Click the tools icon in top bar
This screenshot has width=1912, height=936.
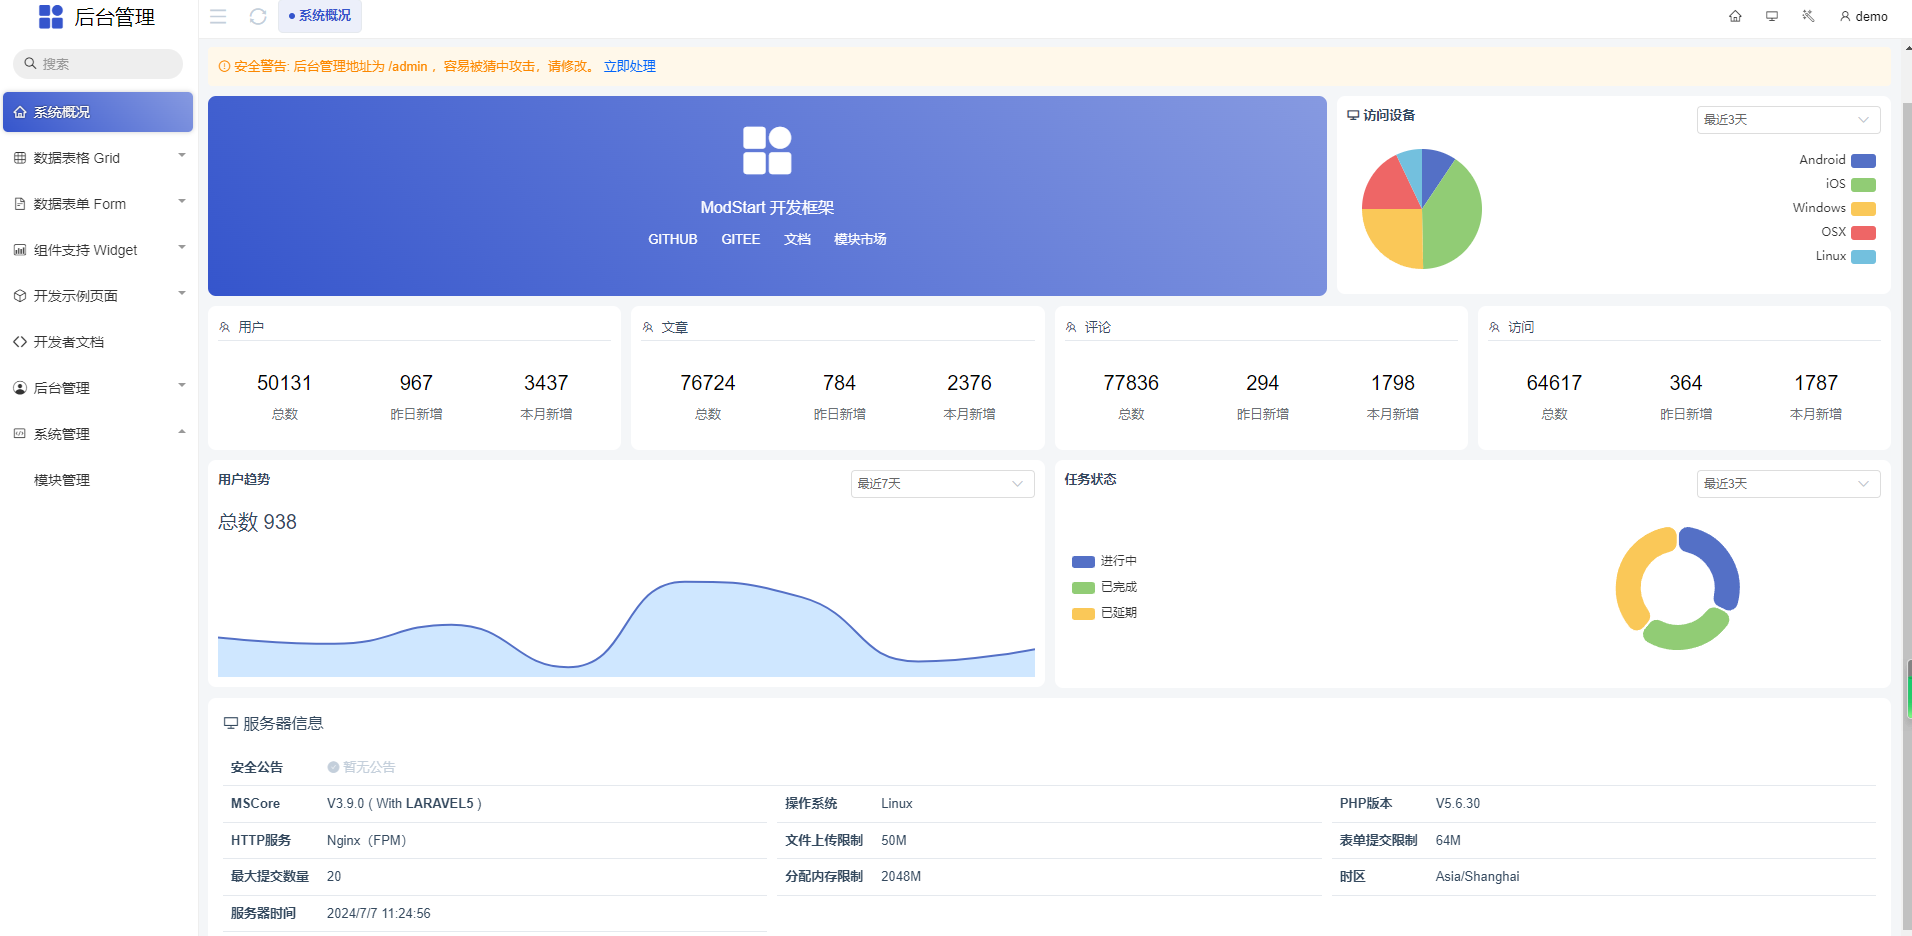click(x=1808, y=16)
